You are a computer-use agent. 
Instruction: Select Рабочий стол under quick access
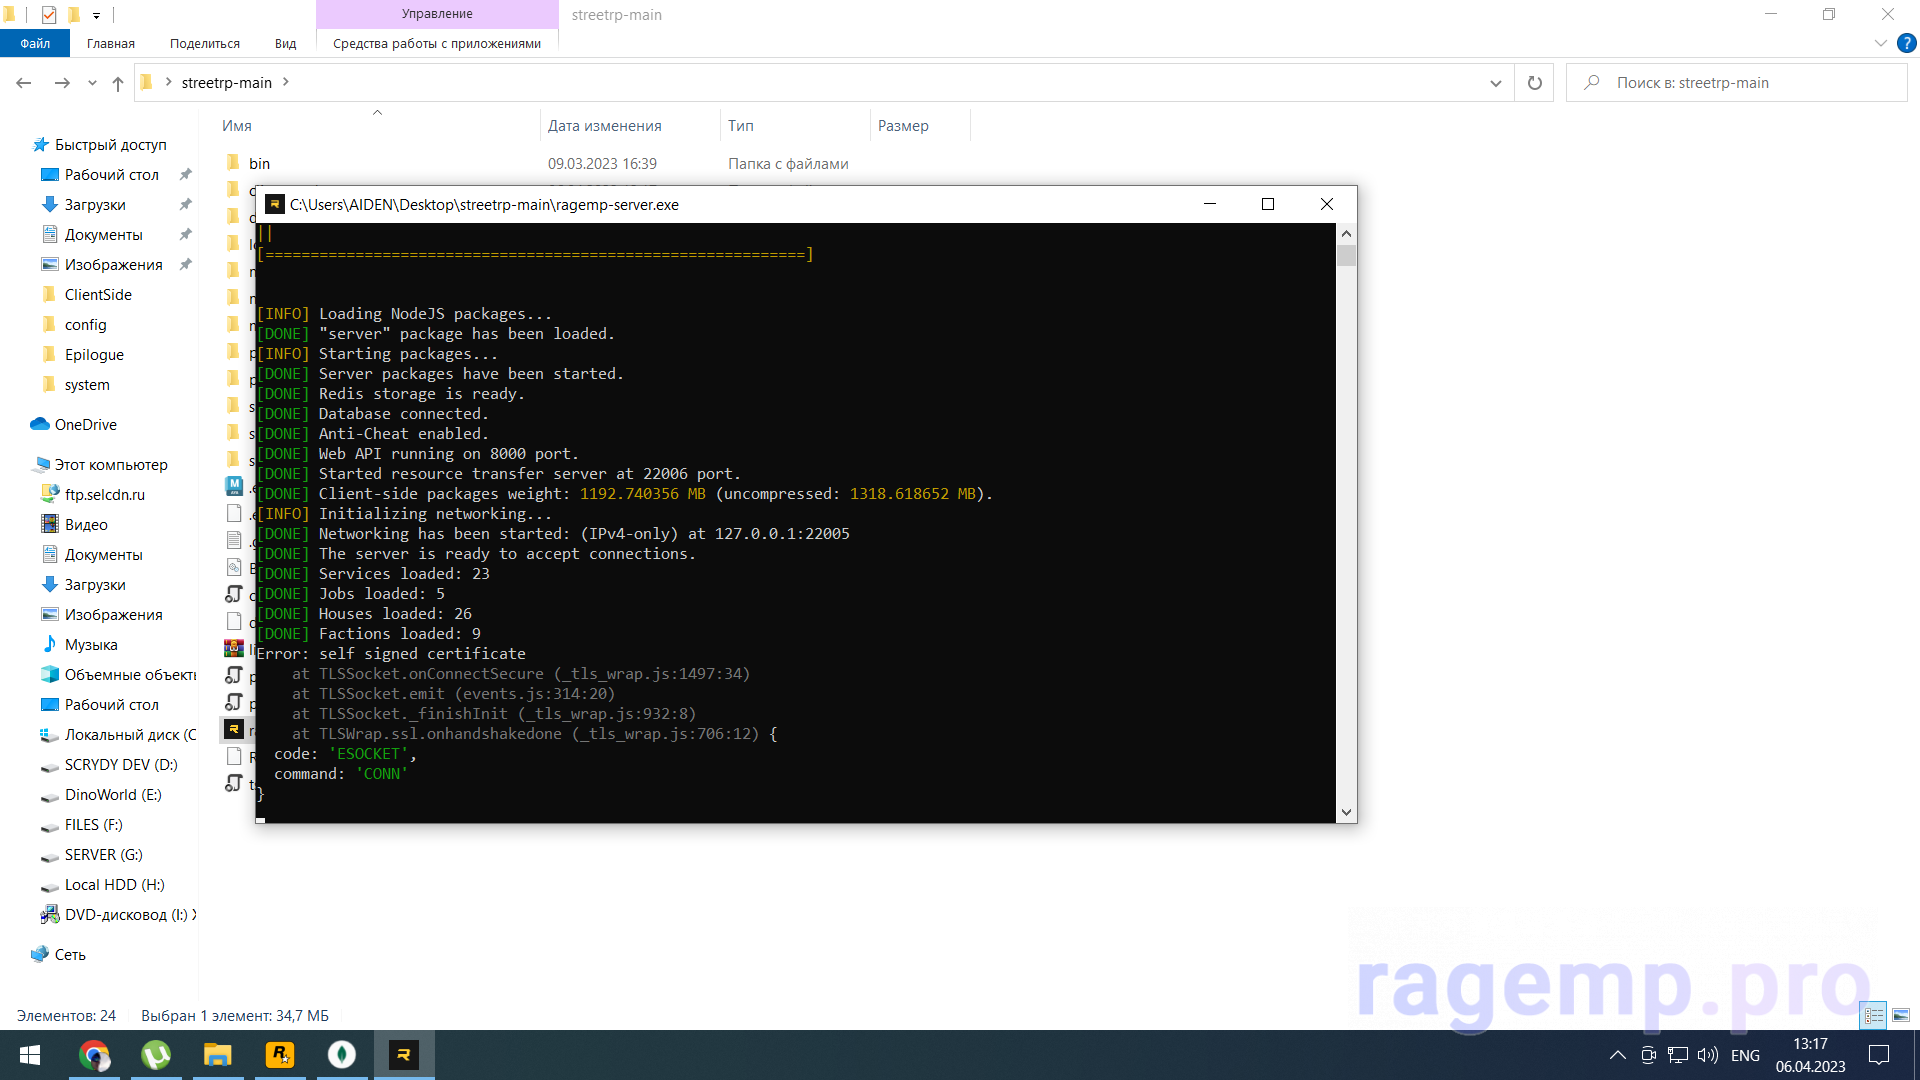click(x=111, y=175)
